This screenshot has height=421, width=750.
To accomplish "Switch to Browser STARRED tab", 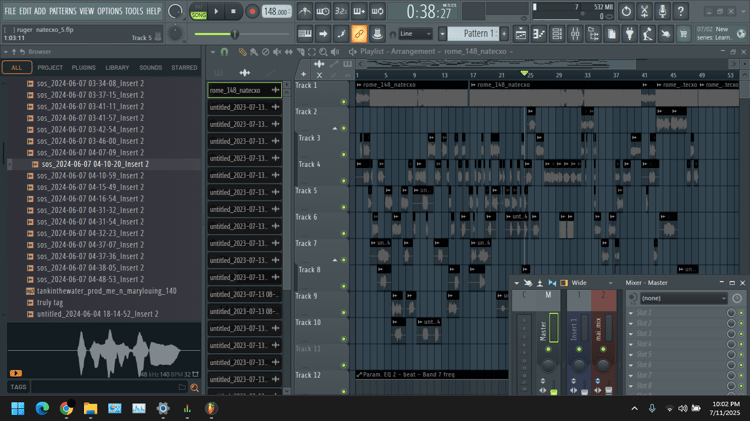I will (184, 67).
